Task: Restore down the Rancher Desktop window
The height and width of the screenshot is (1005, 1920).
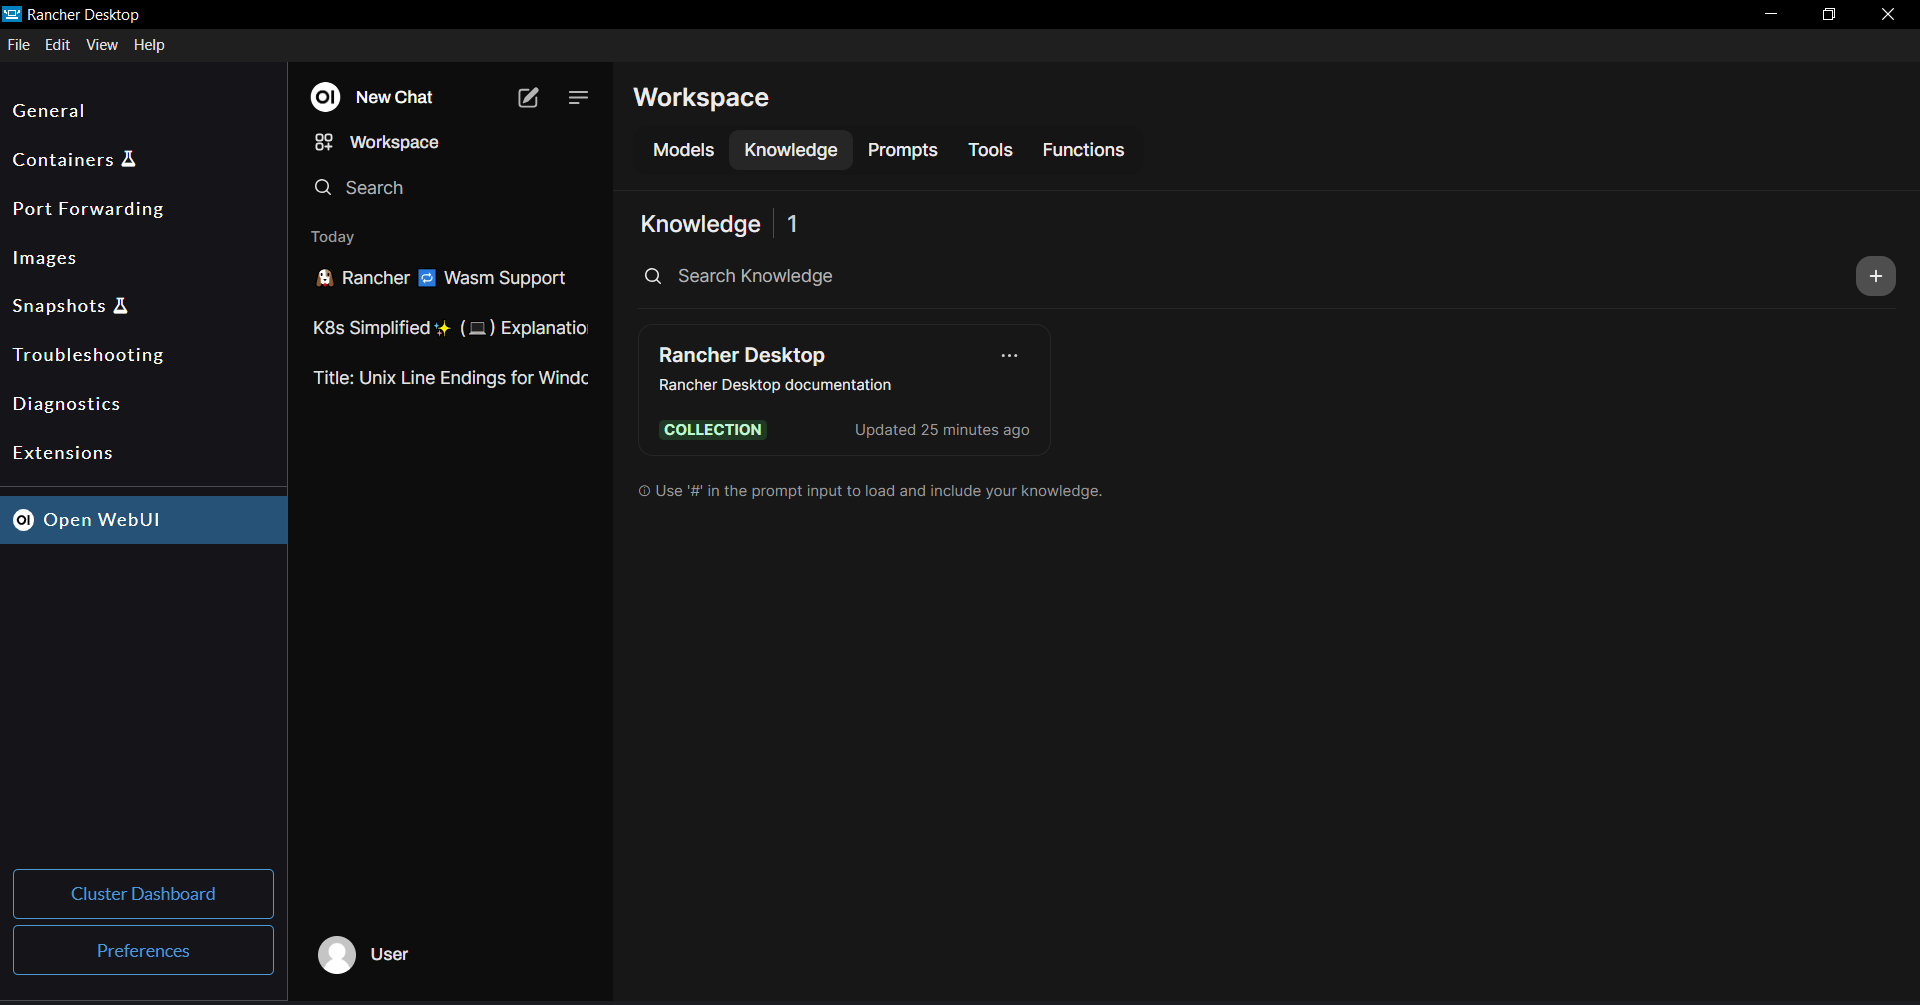Action: 1829,14
